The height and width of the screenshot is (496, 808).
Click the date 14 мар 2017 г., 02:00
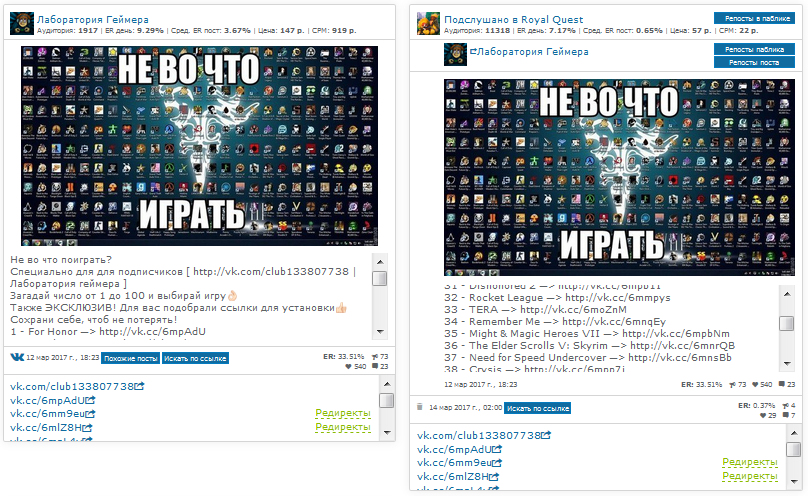(465, 407)
